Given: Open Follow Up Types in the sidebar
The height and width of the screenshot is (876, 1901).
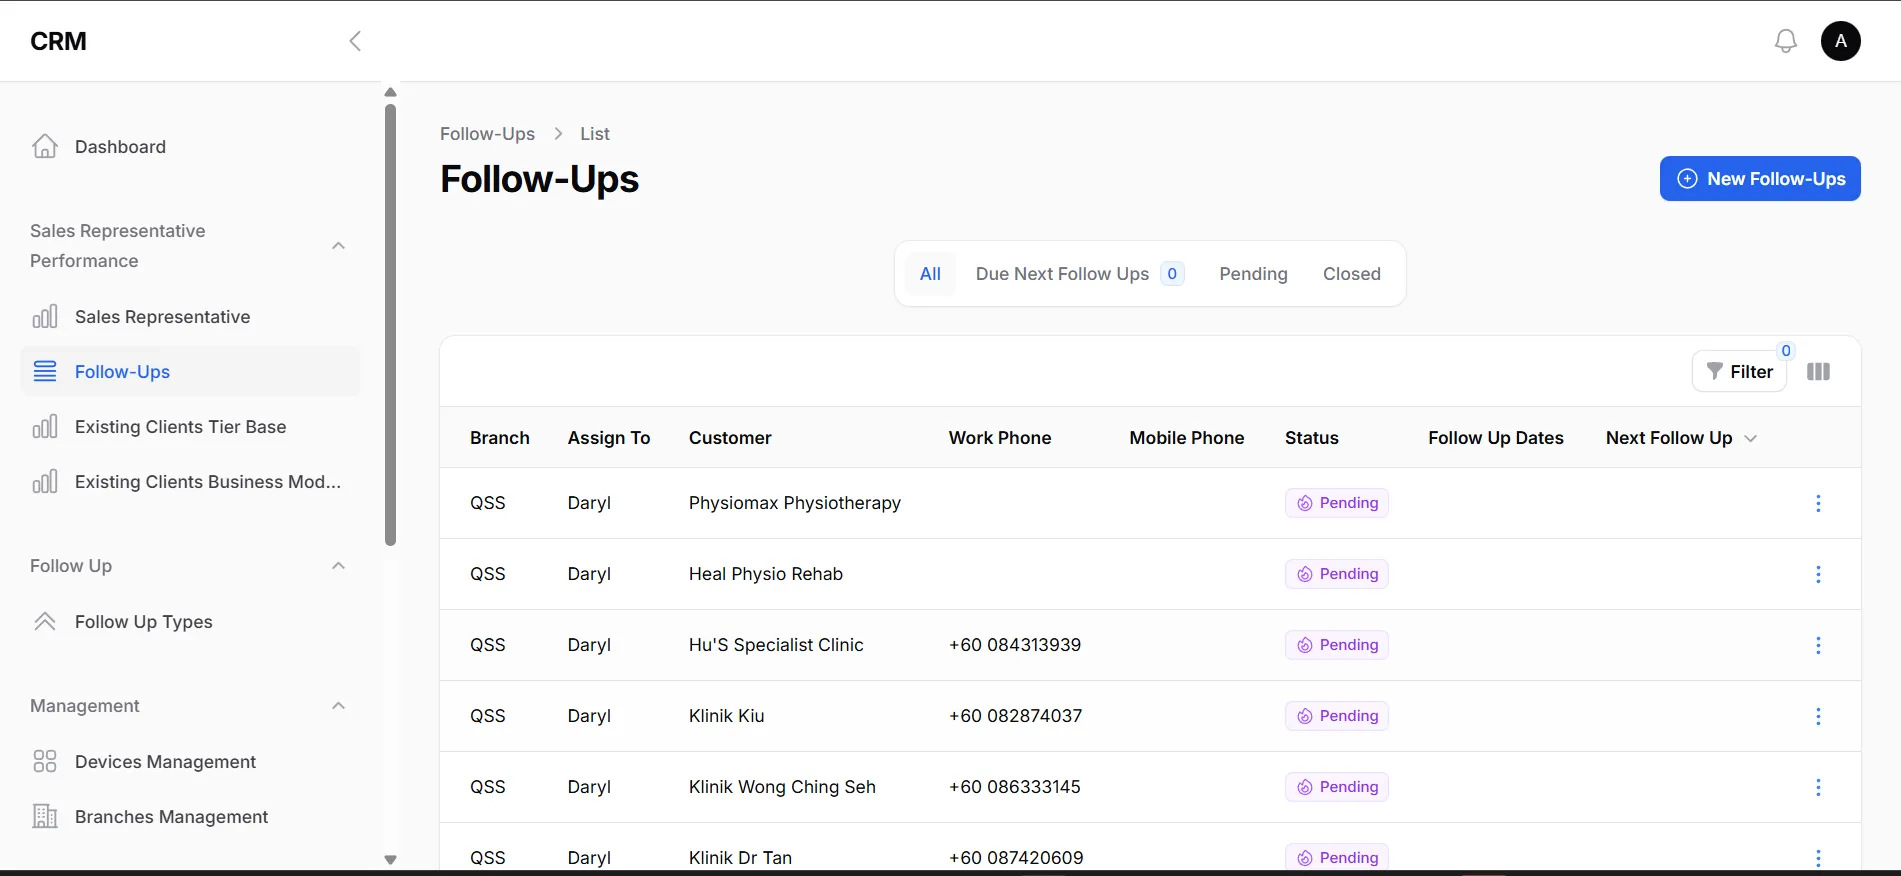Looking at the screenshot, I should tap(190, 622).
